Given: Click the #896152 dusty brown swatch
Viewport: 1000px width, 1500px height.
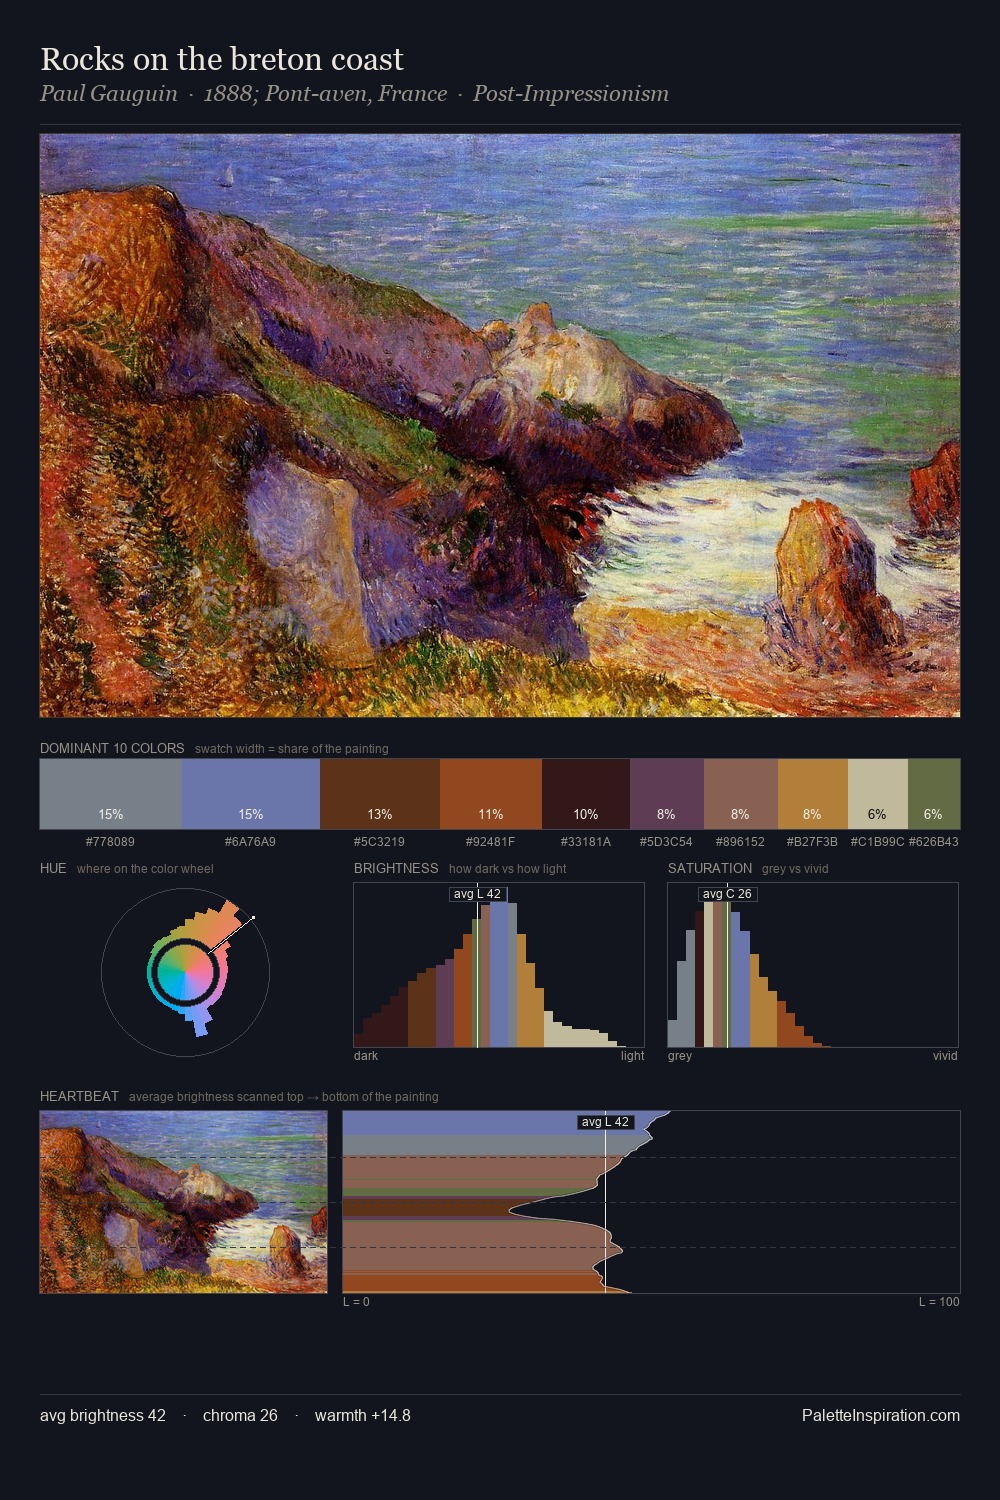Looking at the screenshot, I should click(x=741, y=794).
